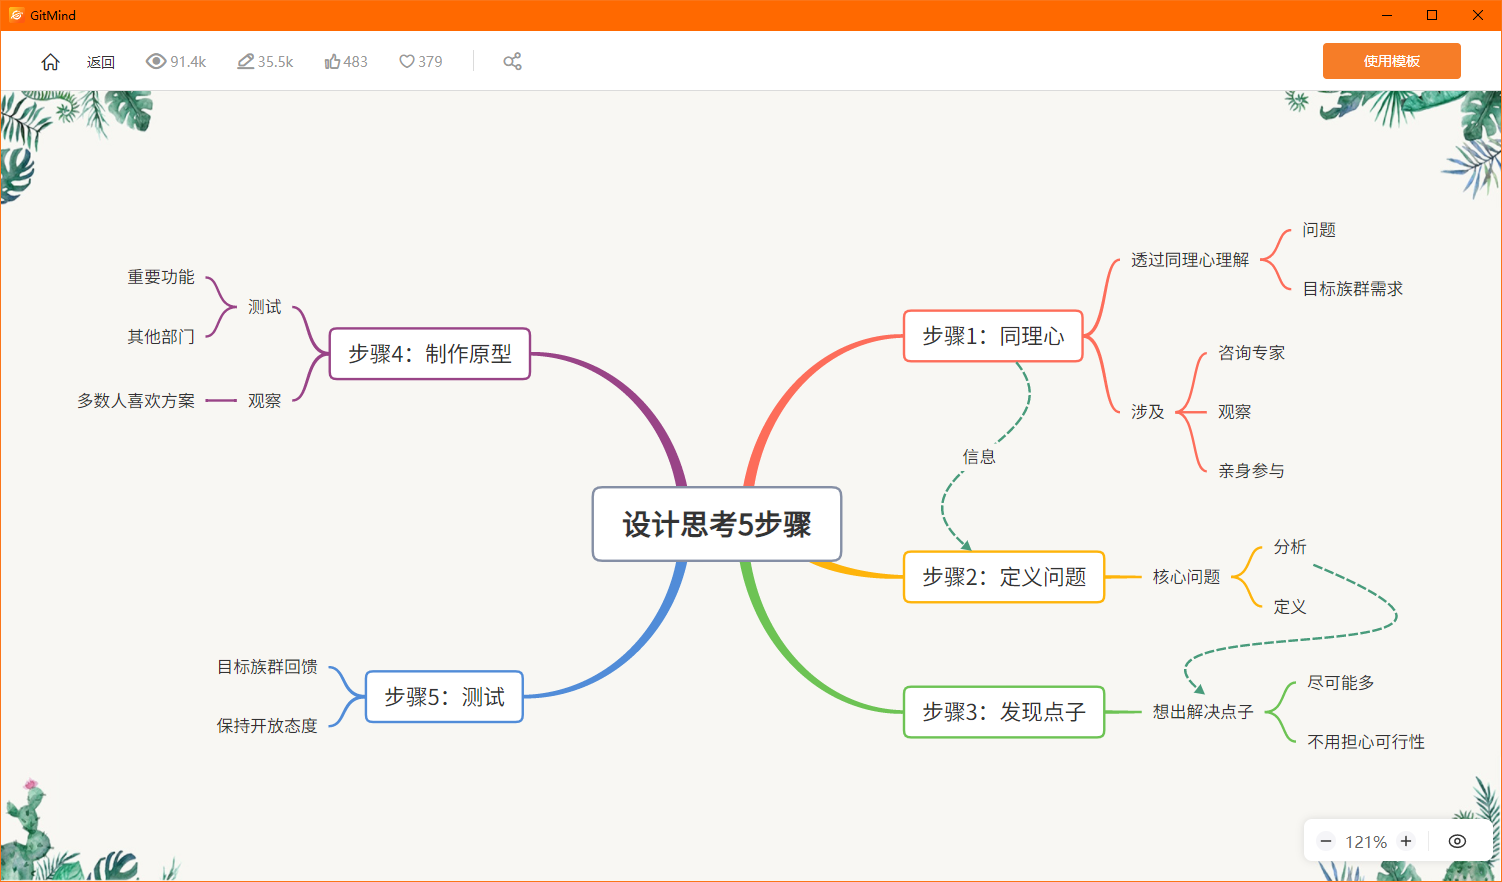Select the node 步骤2：定义问题
The image size is (1502, 882).
click(x=1003, y=577)
